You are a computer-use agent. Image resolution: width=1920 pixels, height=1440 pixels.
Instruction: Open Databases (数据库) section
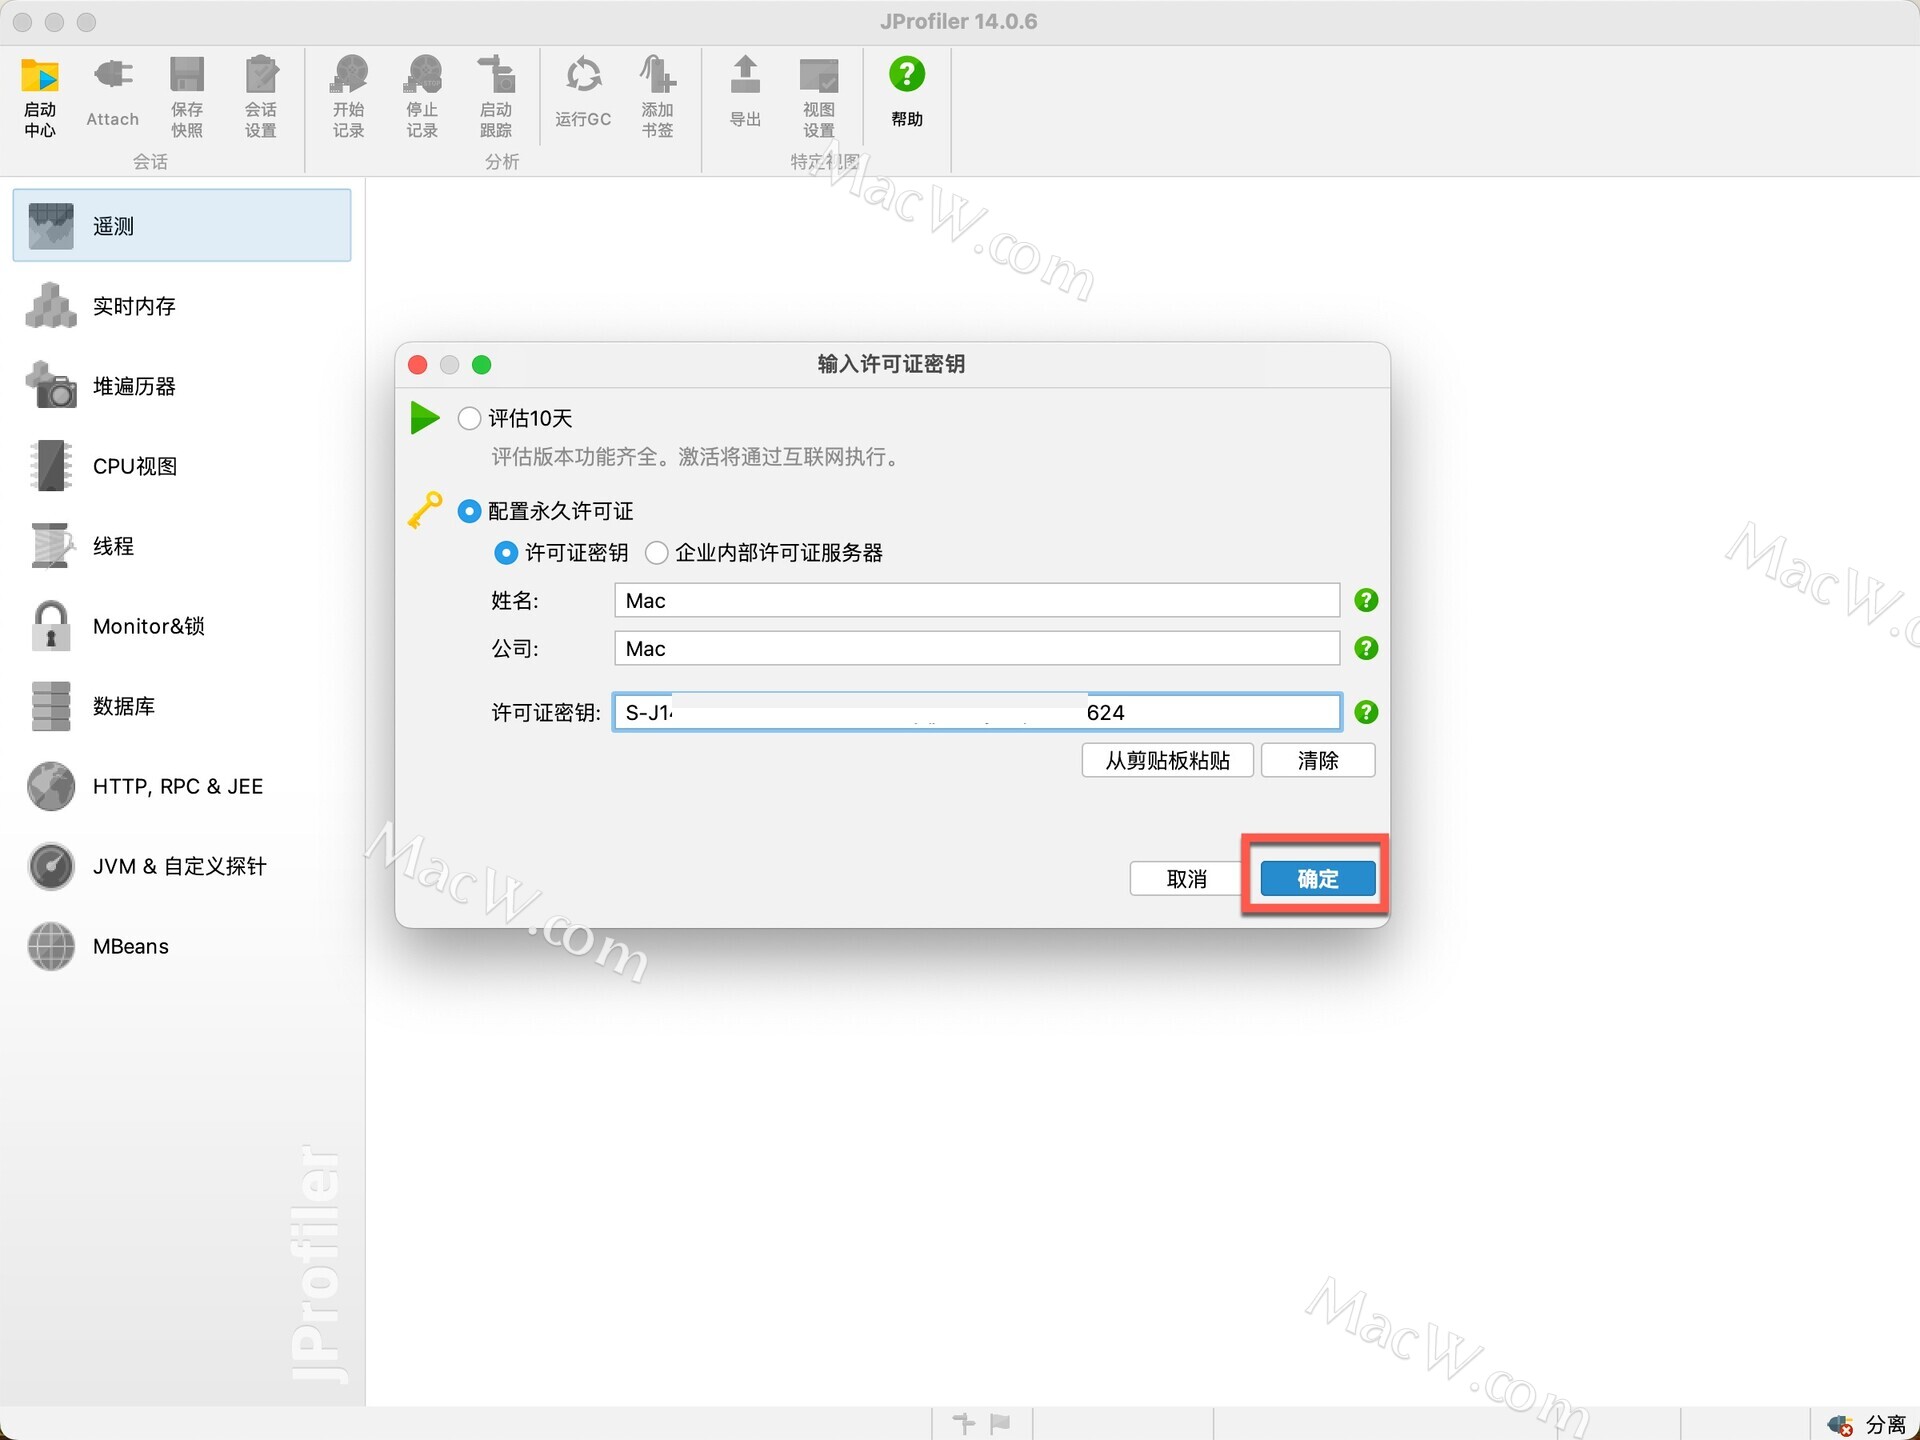[182, 706]
